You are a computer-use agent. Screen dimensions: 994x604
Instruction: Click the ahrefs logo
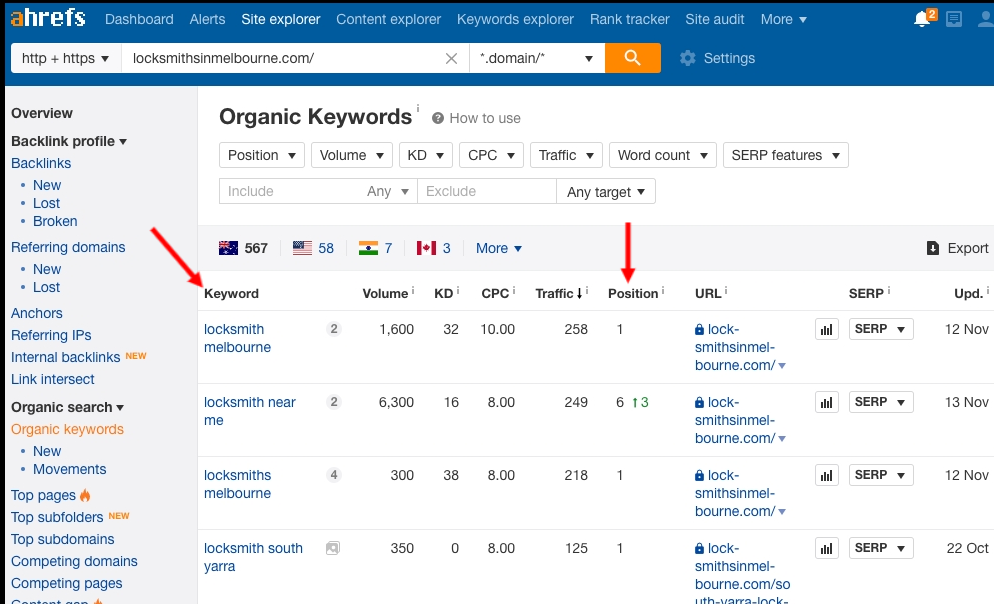click(48, 18)
